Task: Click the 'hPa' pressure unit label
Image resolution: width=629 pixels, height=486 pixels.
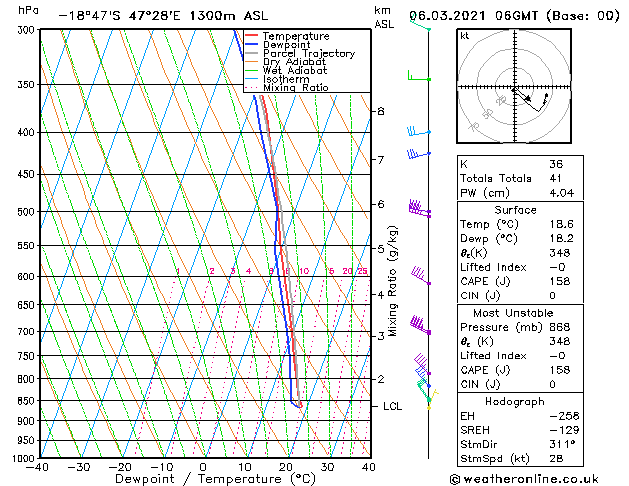Action: [x=28, y=10]
